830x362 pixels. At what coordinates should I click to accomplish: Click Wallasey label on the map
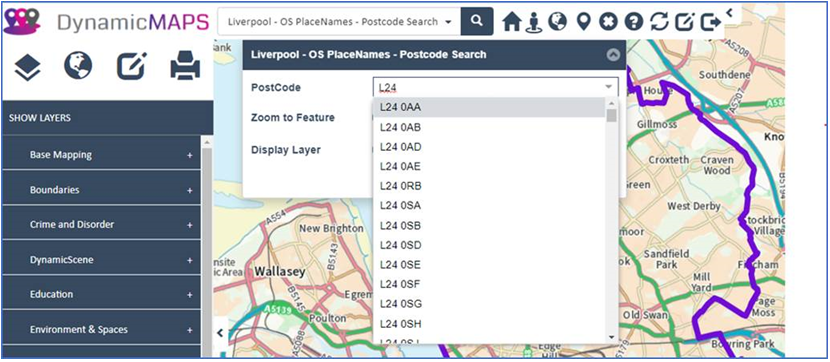coord(280,272)
